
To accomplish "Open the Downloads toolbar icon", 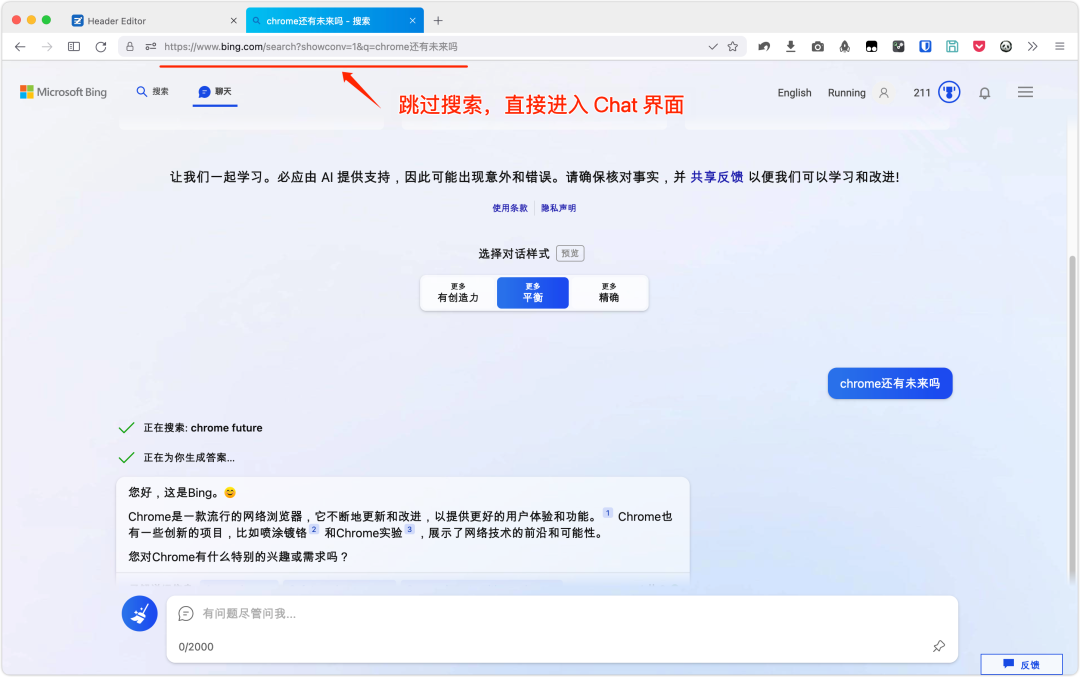I will 791,47.
